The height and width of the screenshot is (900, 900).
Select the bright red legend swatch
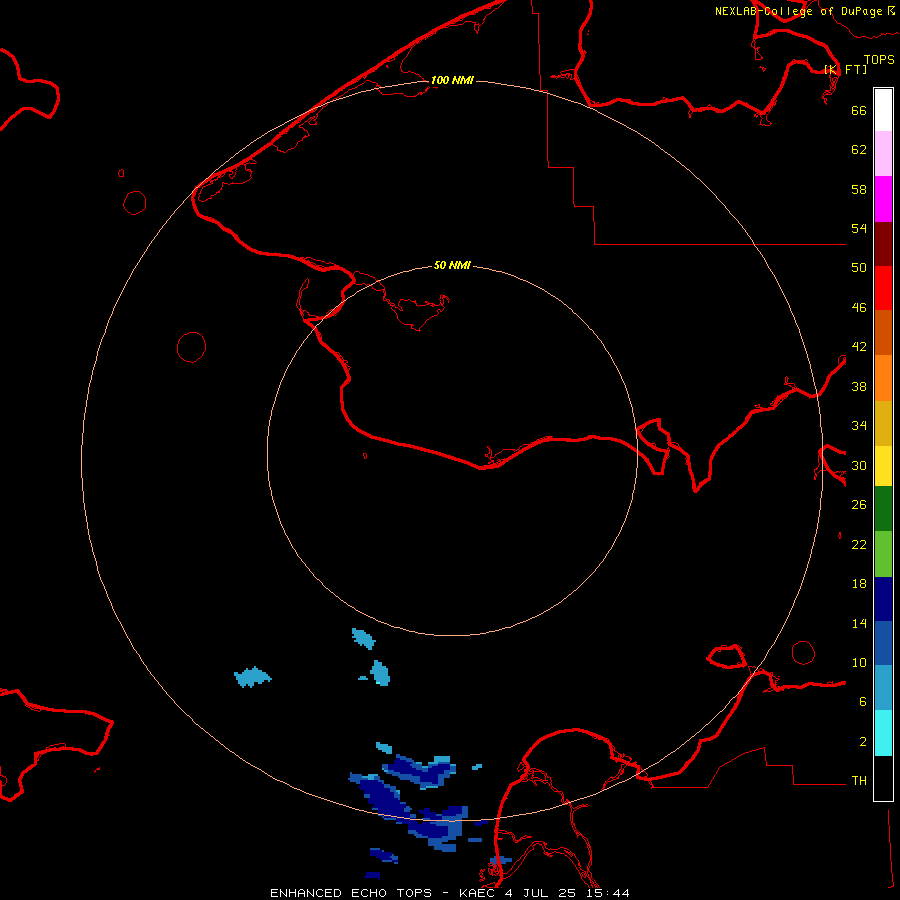883,288
